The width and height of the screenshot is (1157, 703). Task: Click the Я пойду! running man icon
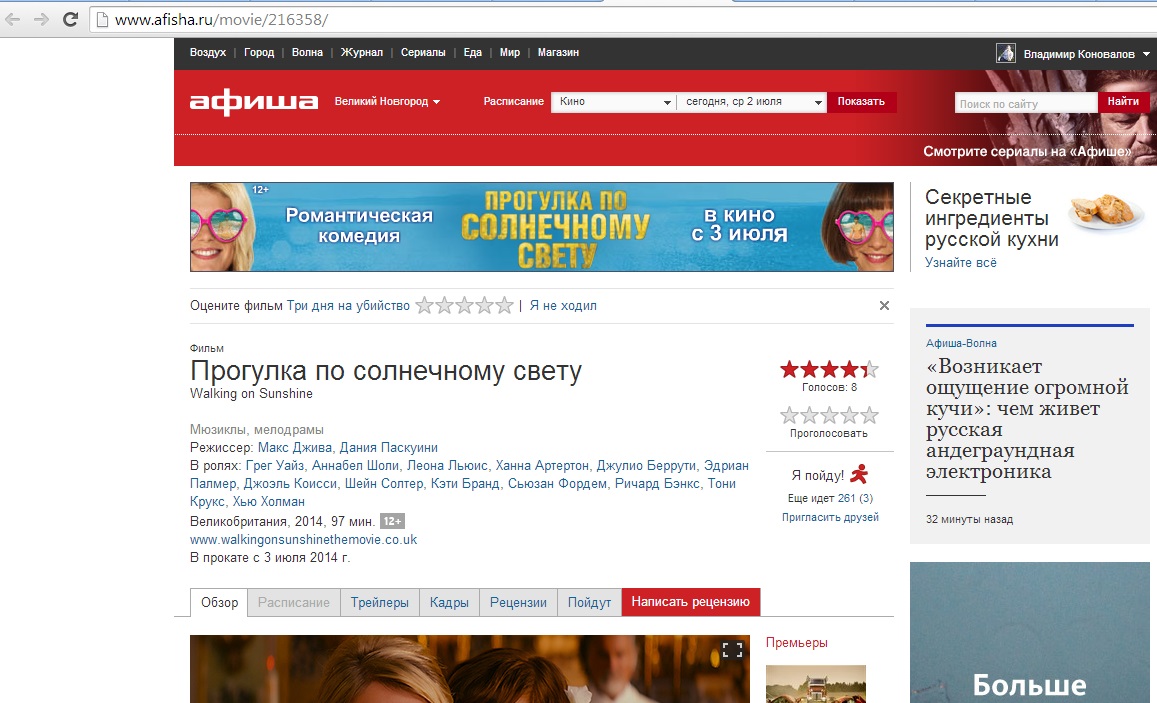click(859, 474)
